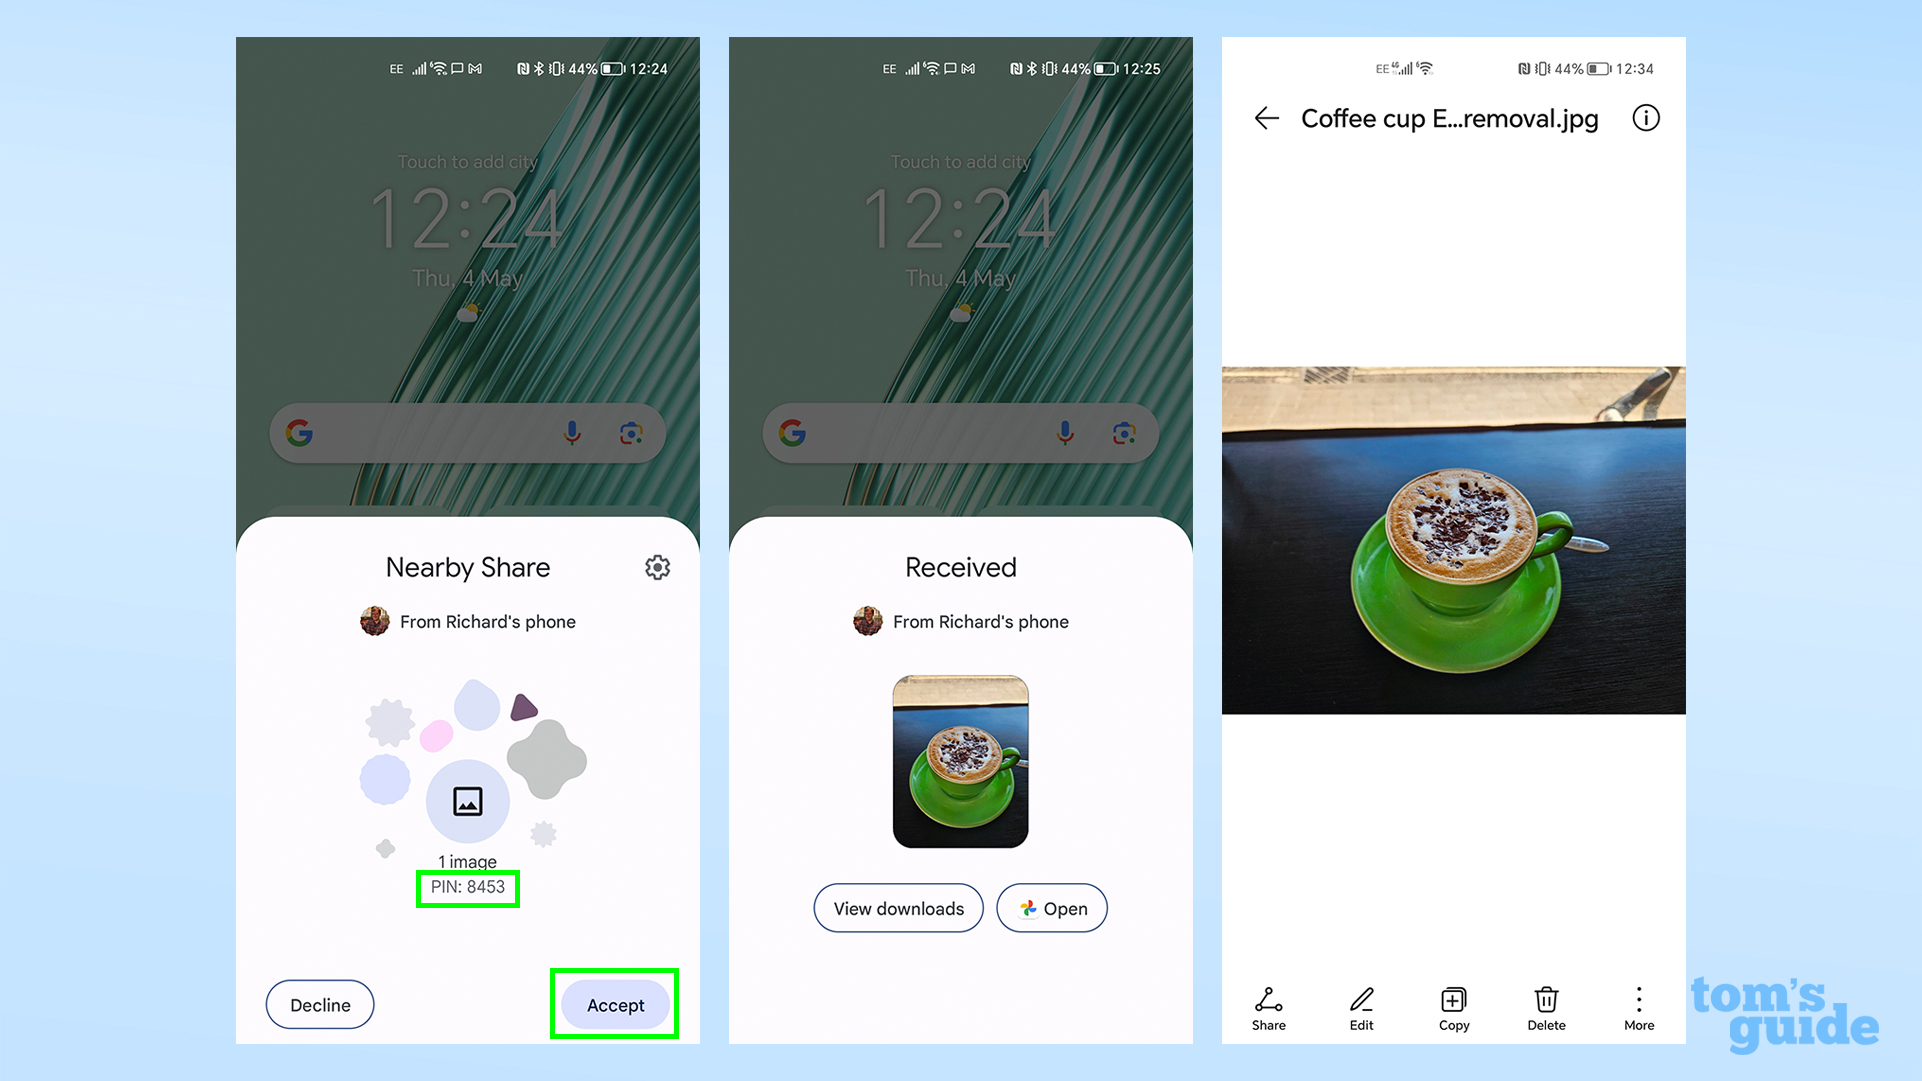
Task: Click the image transfer icon in Nearby Share
Action: (x=467, y=799)
